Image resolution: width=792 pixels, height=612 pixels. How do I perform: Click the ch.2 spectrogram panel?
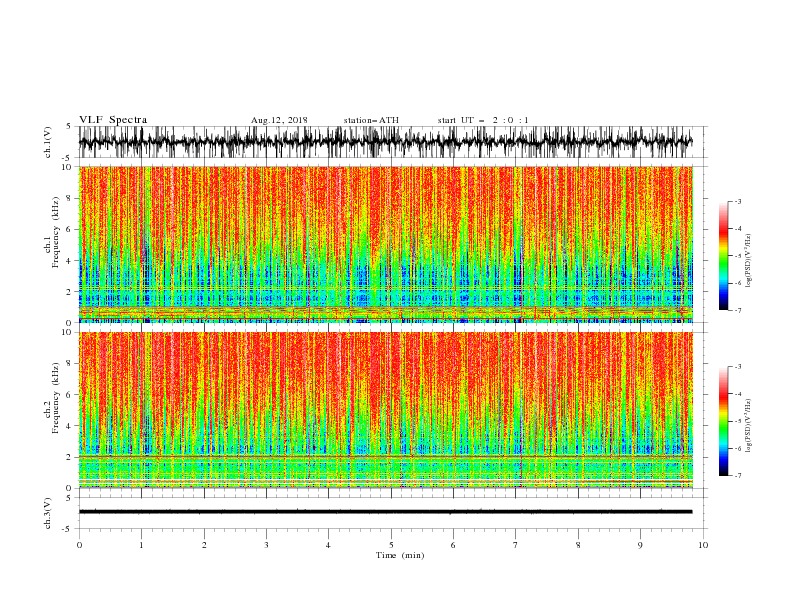385,410
